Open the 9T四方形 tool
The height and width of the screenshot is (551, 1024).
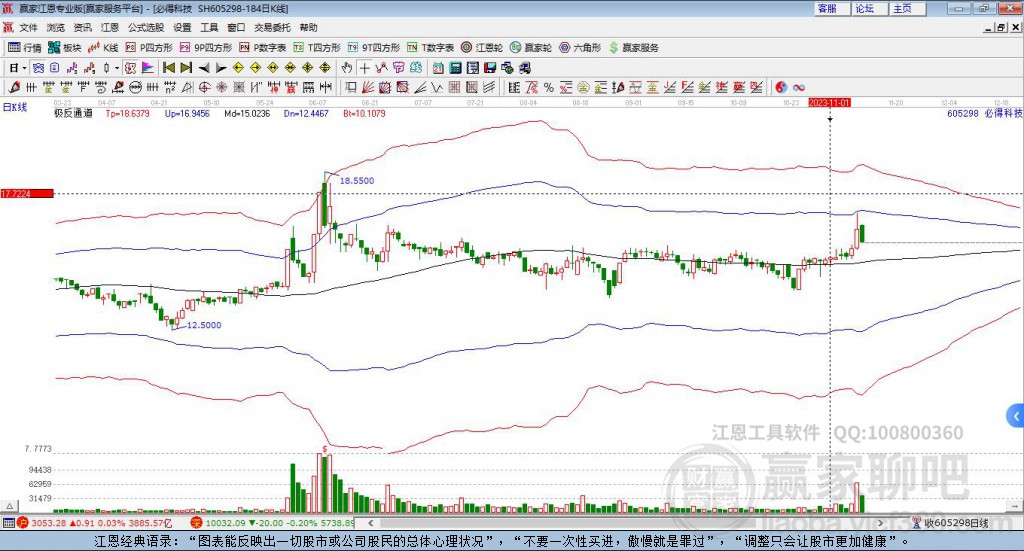(374, 48)
